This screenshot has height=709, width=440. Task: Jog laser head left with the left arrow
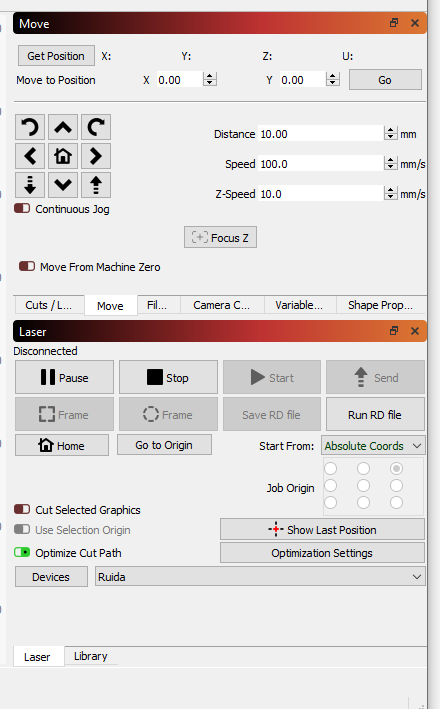coord(30,156)
